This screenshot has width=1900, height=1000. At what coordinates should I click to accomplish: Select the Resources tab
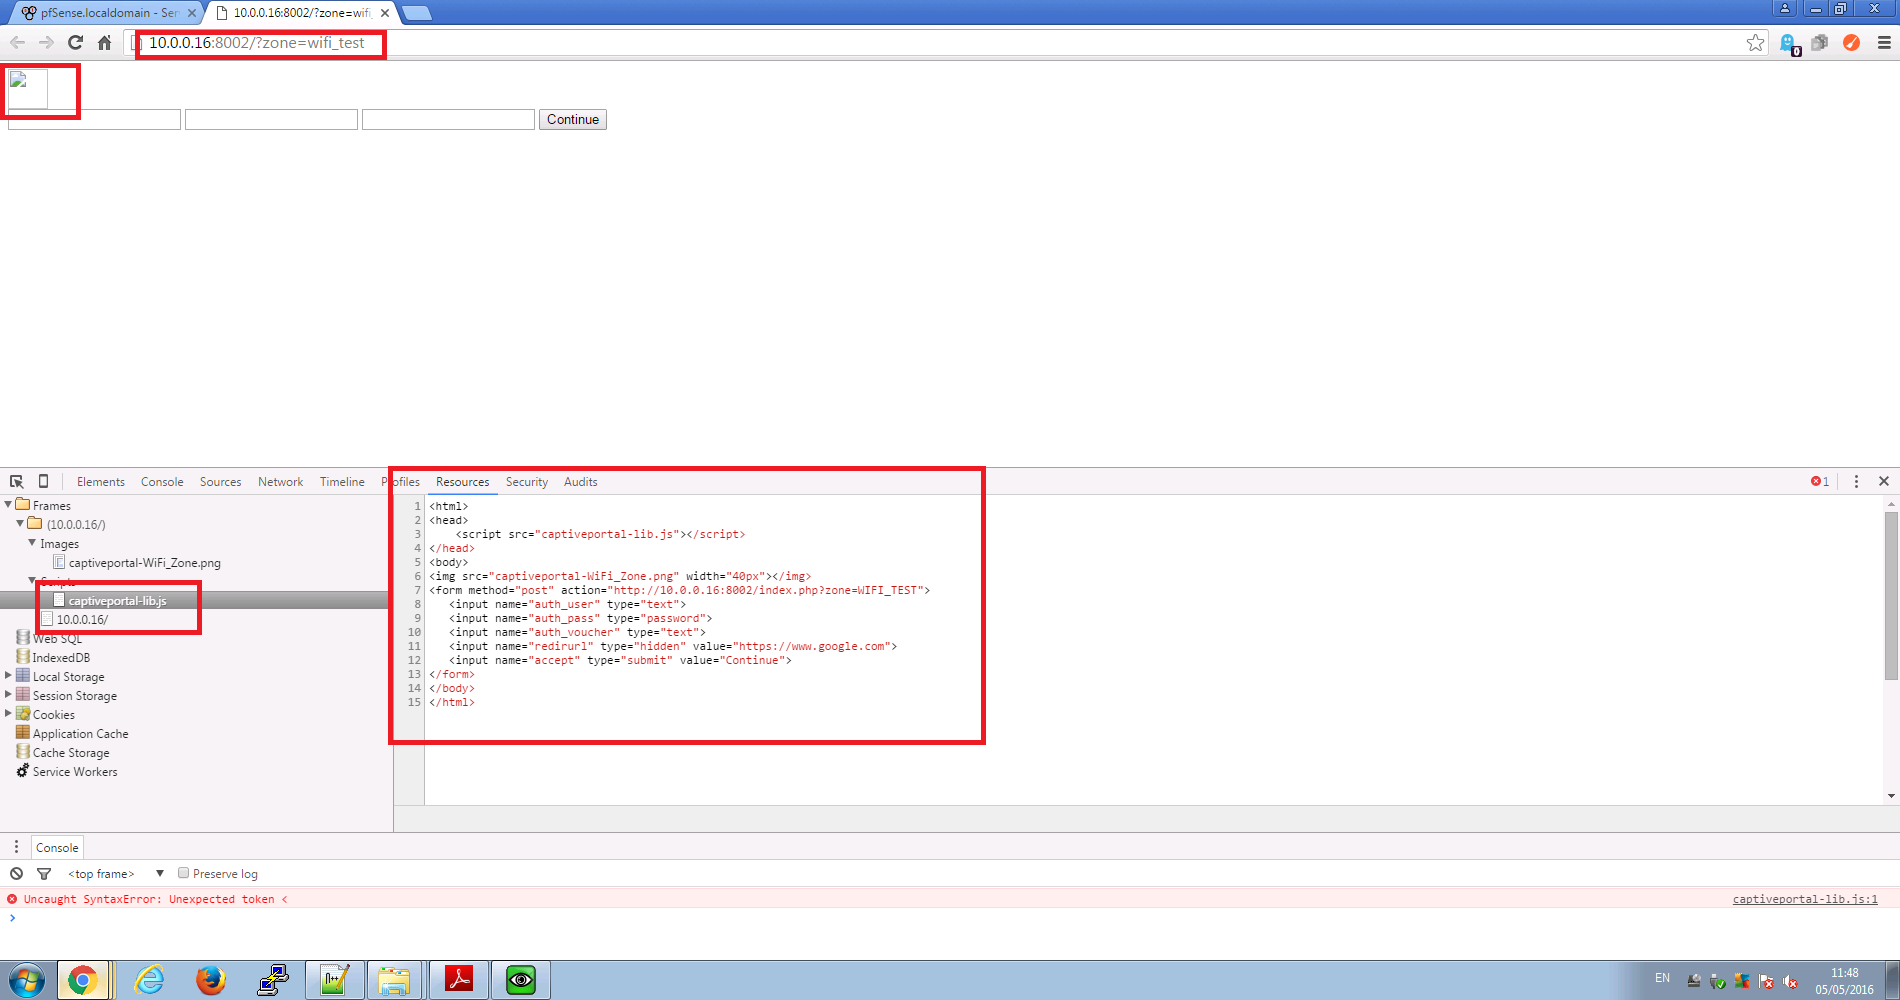[462, 481]
